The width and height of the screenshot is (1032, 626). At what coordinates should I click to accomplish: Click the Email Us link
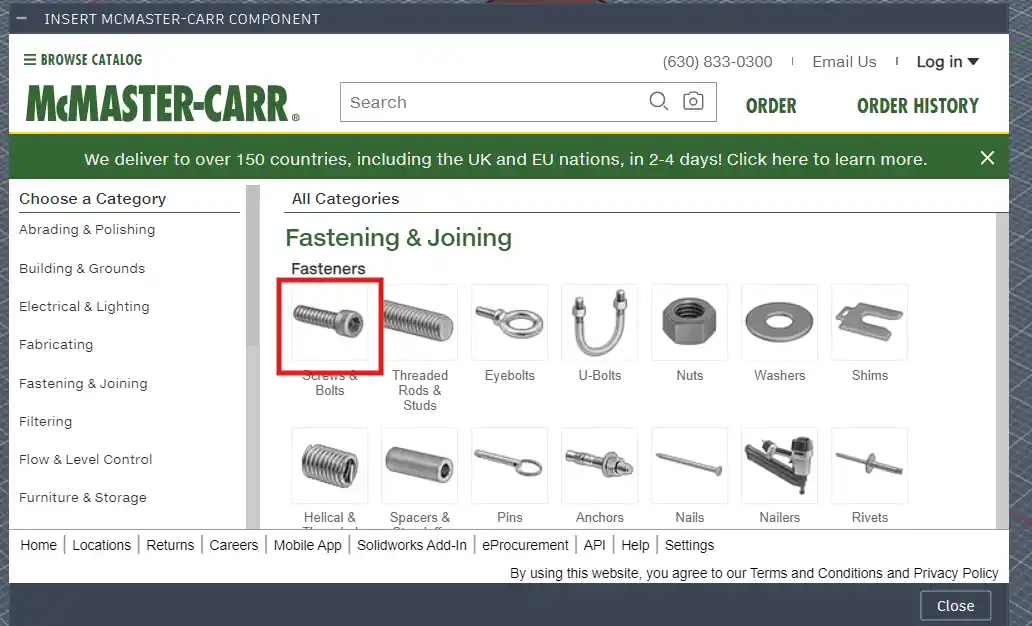[x=844, y=62]
